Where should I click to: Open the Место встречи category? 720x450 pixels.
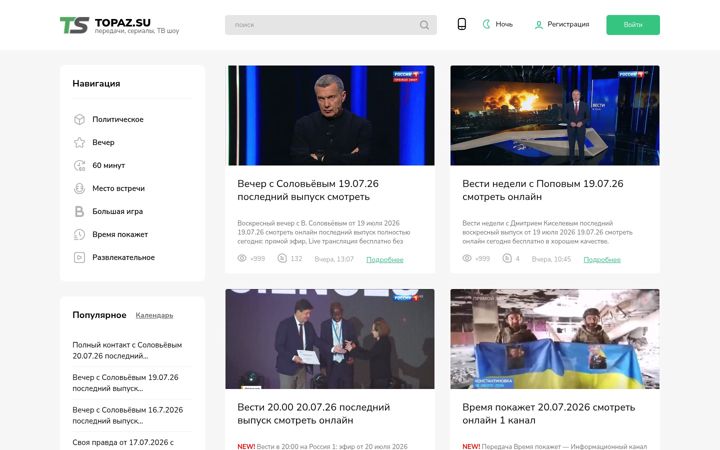118,188
